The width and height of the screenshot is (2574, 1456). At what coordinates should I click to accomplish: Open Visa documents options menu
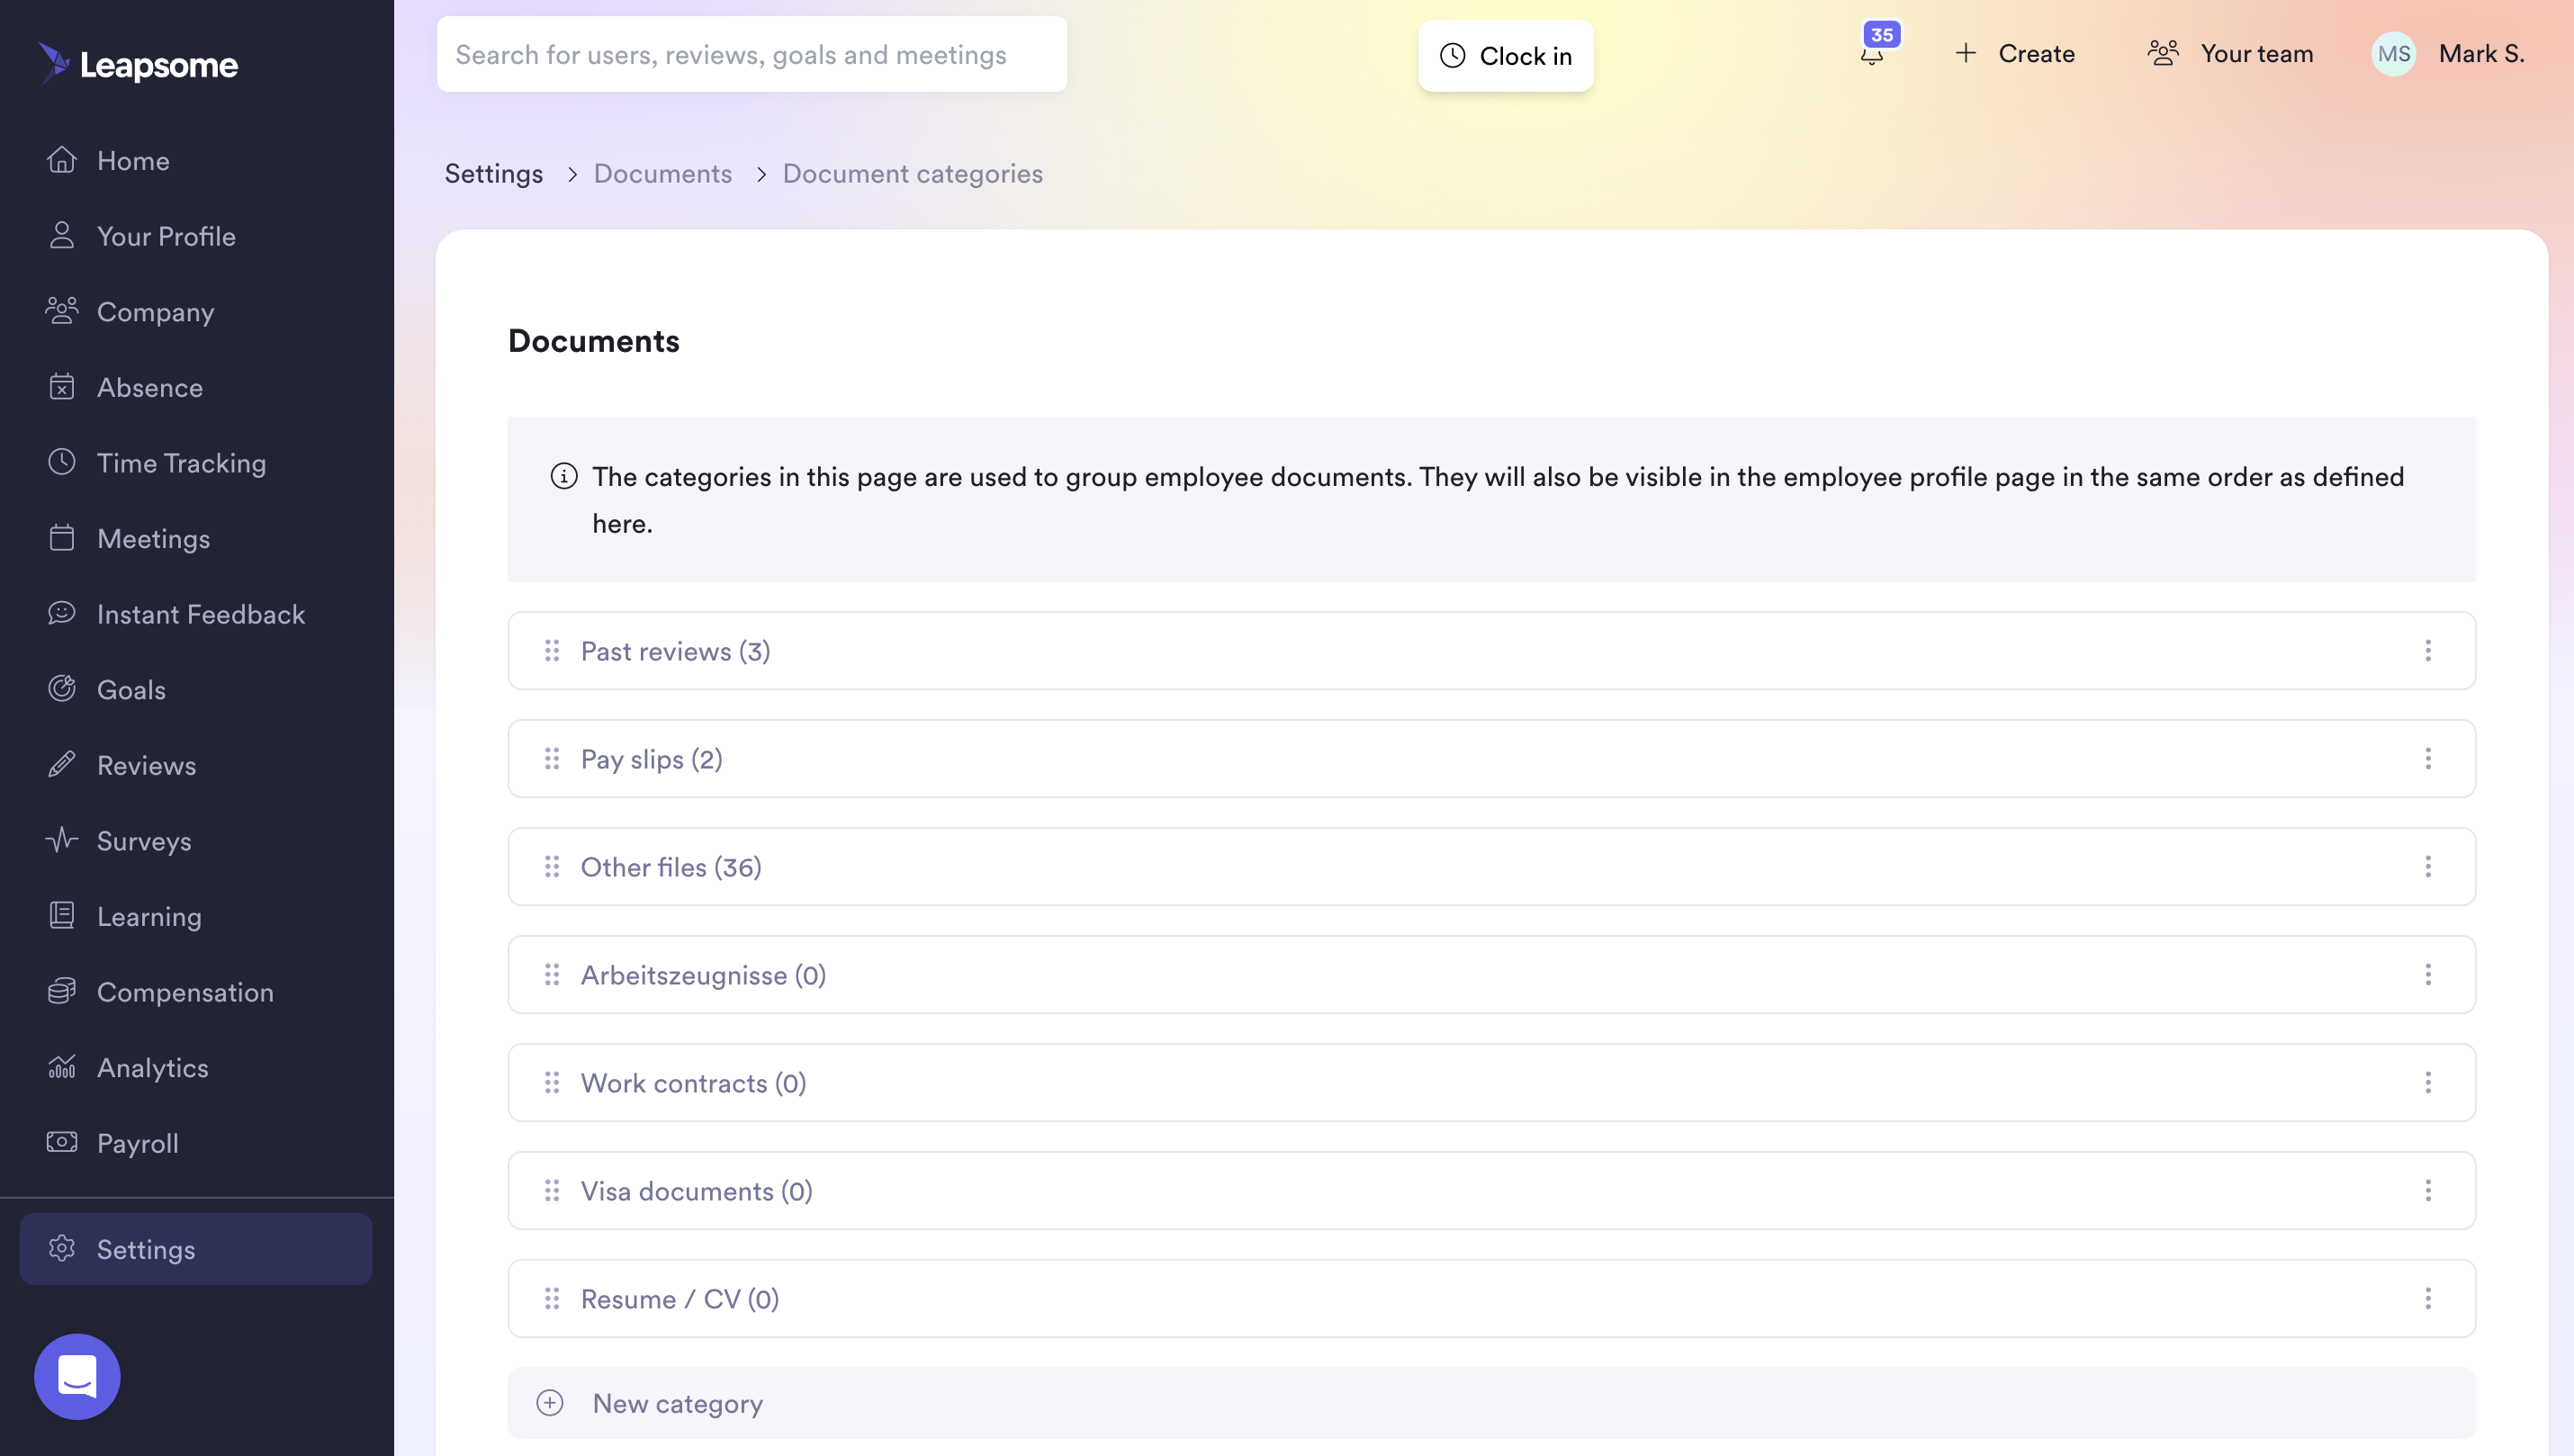coord(2428,1191)
